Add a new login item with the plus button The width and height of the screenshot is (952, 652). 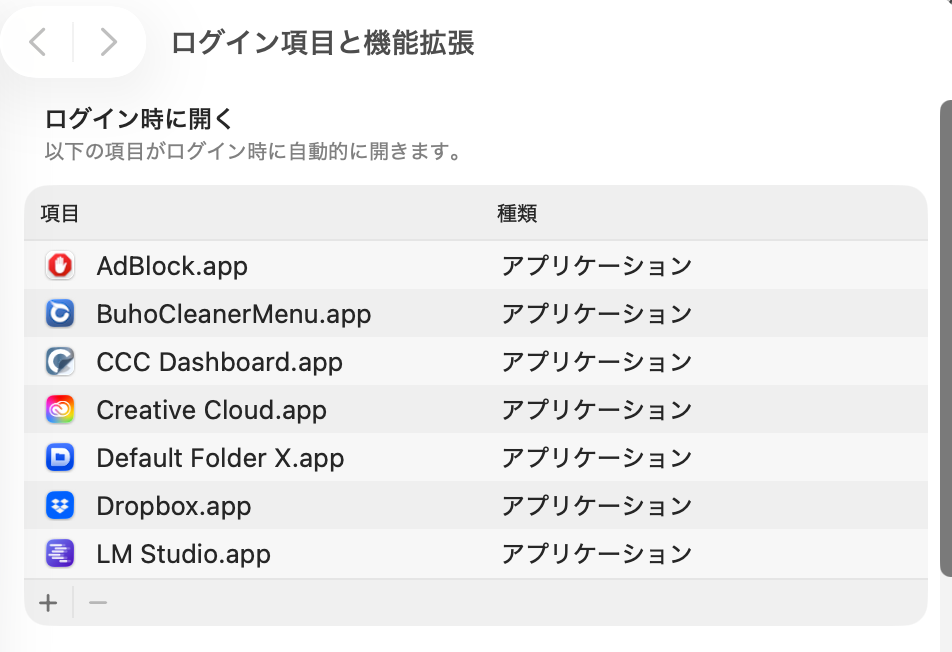coord(47,602)
